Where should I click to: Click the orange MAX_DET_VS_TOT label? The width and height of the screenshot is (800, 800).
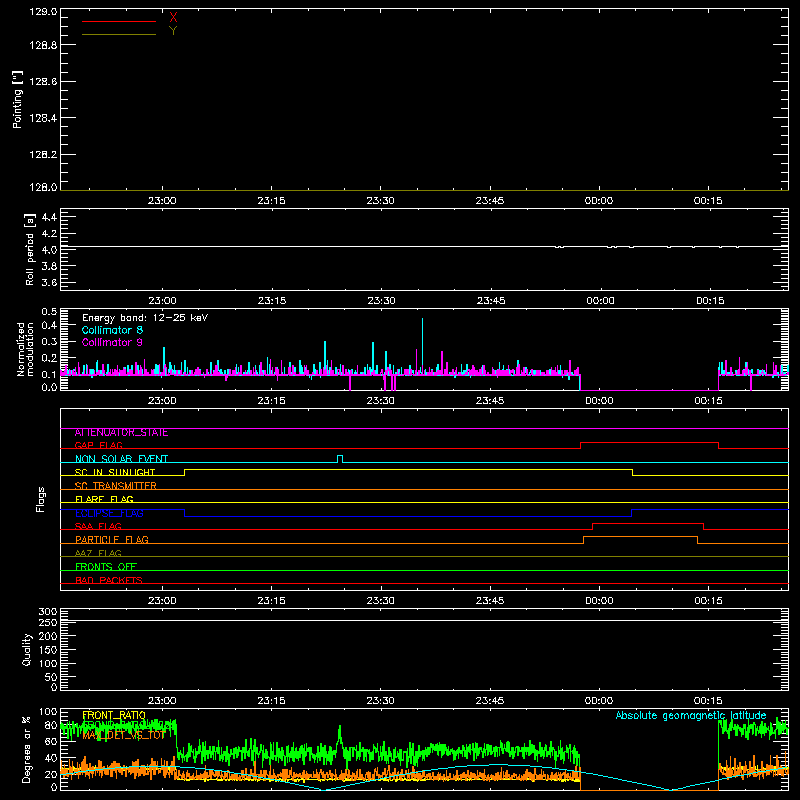[x=124, y=736]
